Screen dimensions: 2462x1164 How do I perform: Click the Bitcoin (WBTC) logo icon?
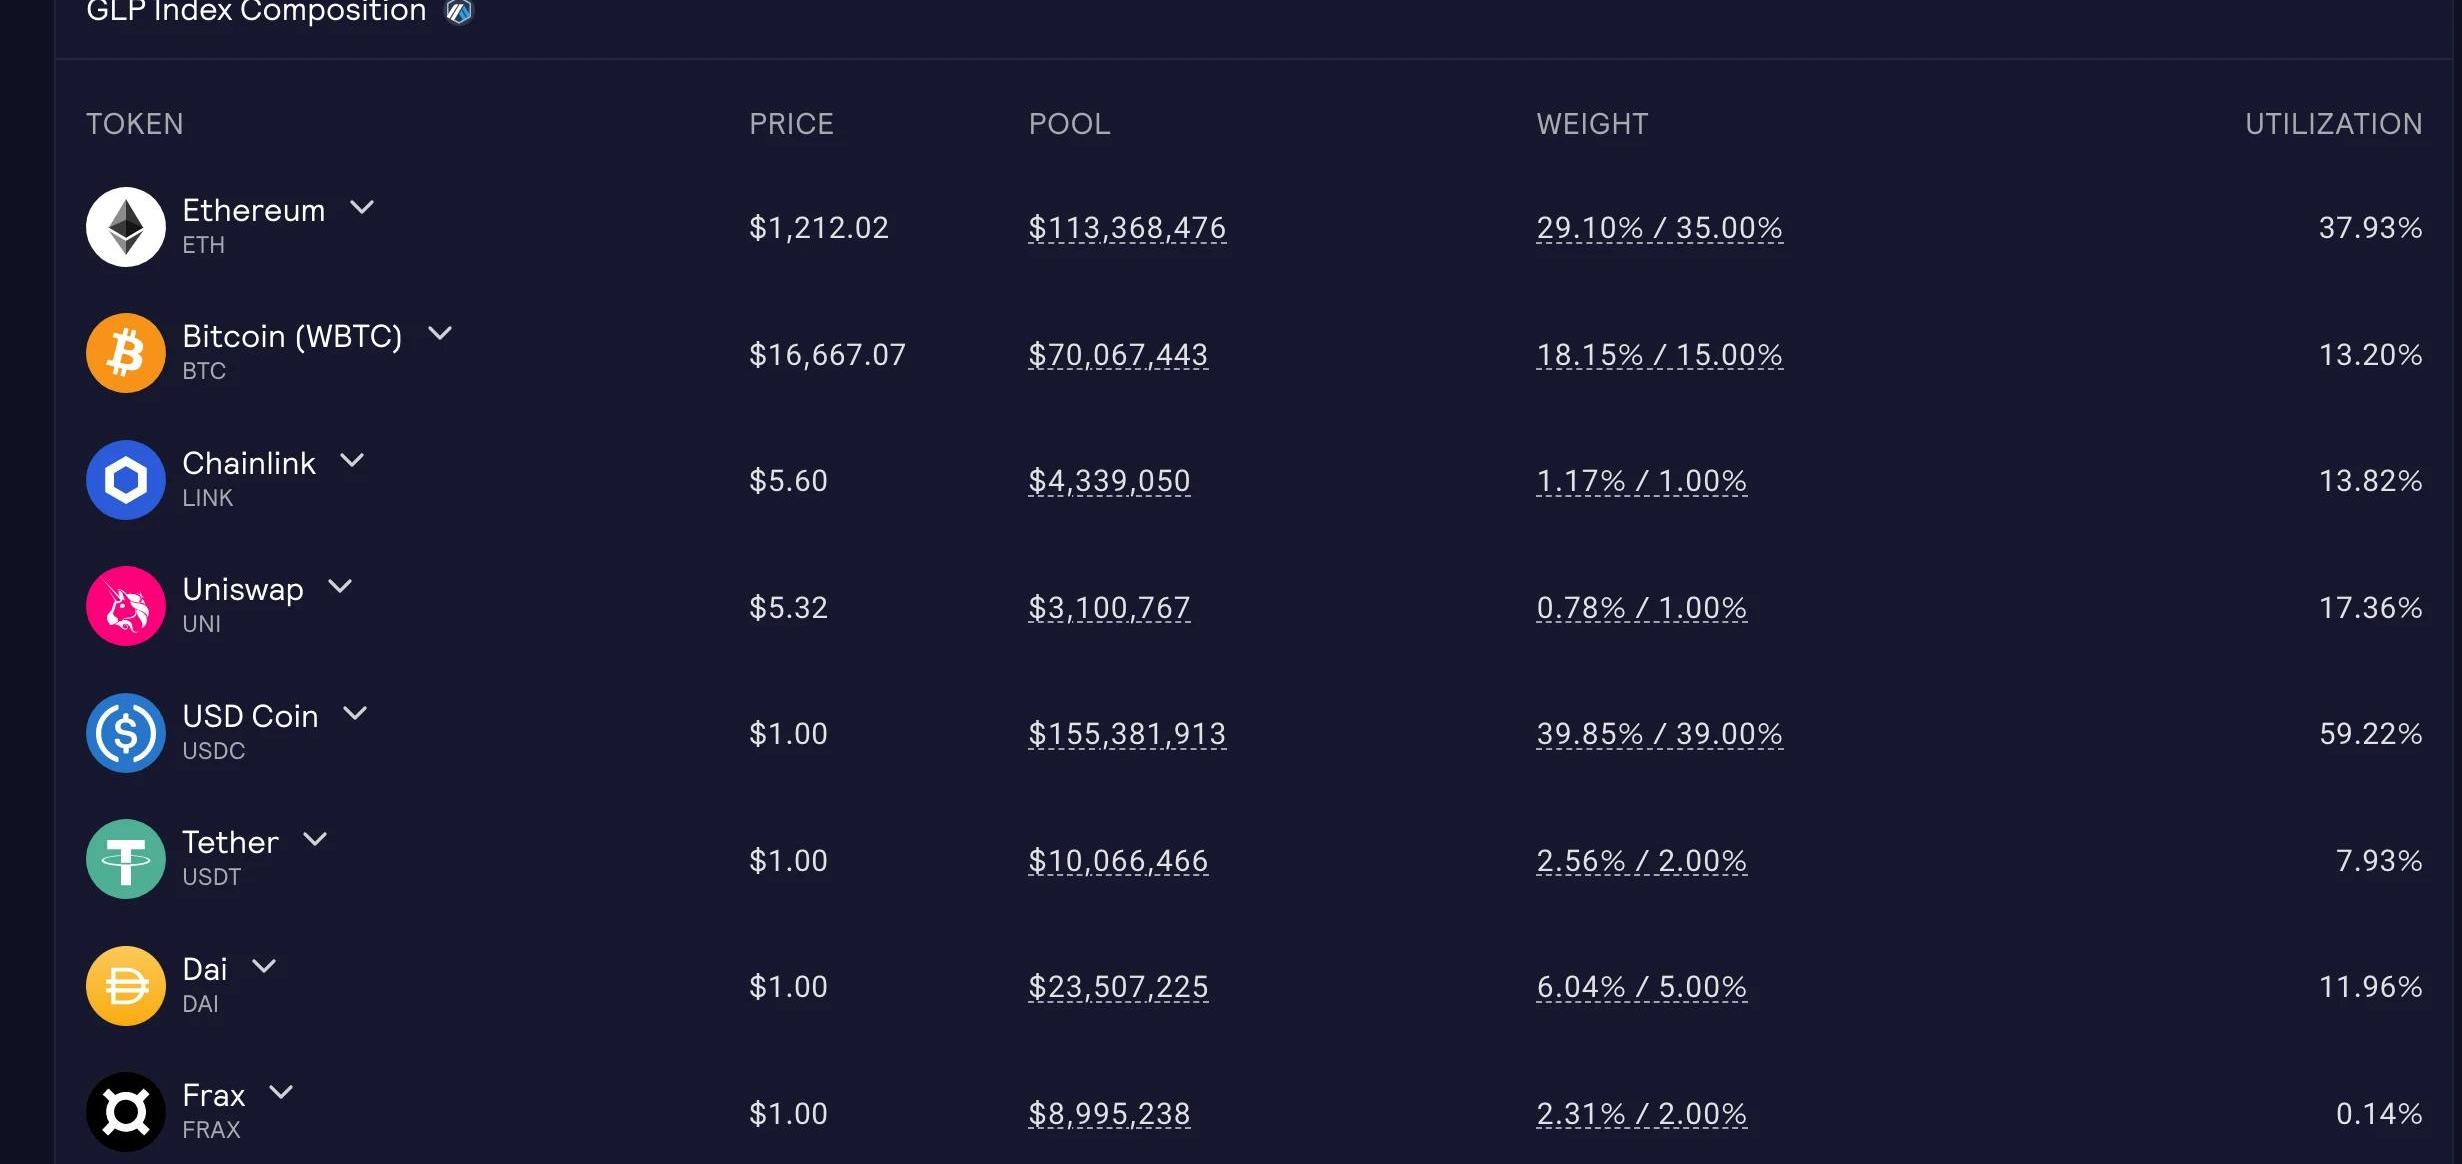click(126, 353)
